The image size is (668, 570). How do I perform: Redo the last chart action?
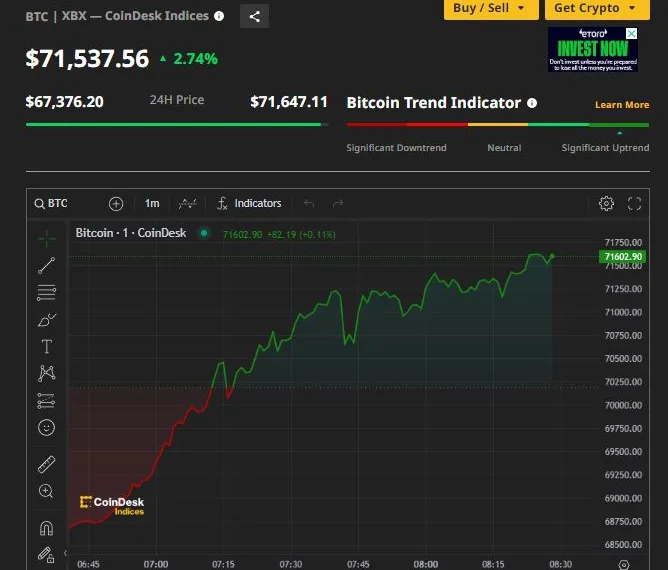pyautogui.click(x=338, y=204)
